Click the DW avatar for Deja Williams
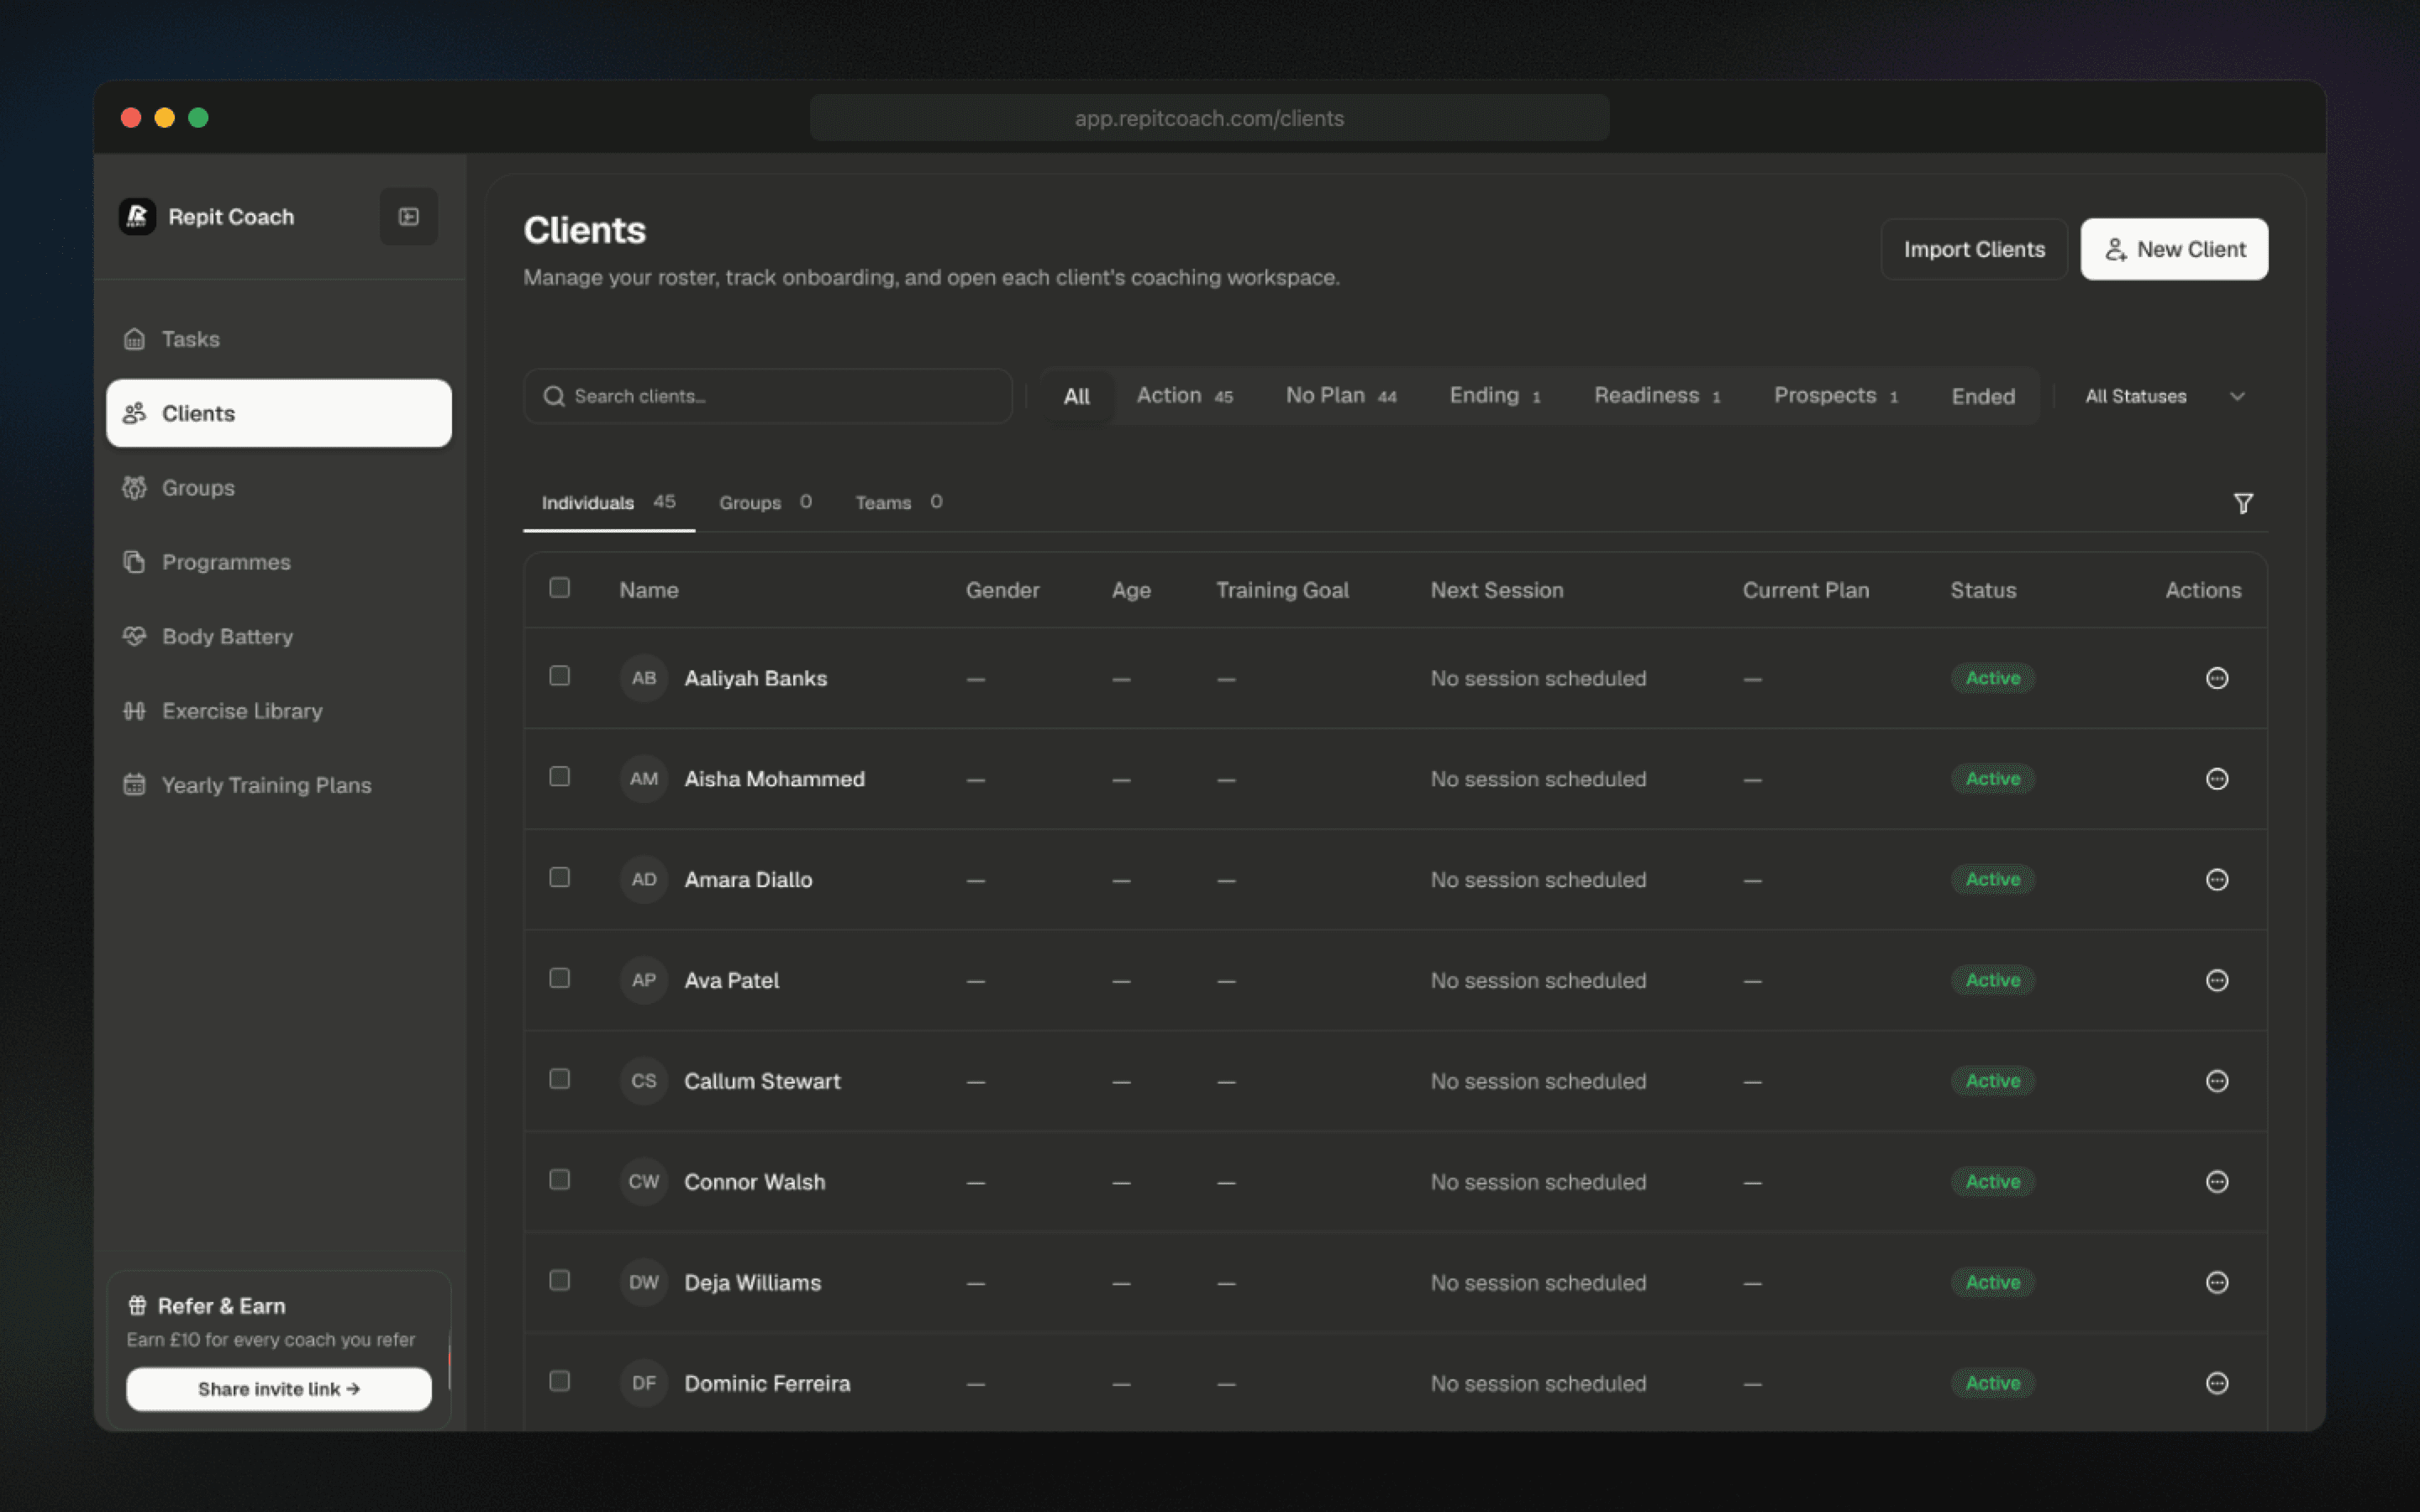The image size is (2420, 1512). click(644, 1283)
